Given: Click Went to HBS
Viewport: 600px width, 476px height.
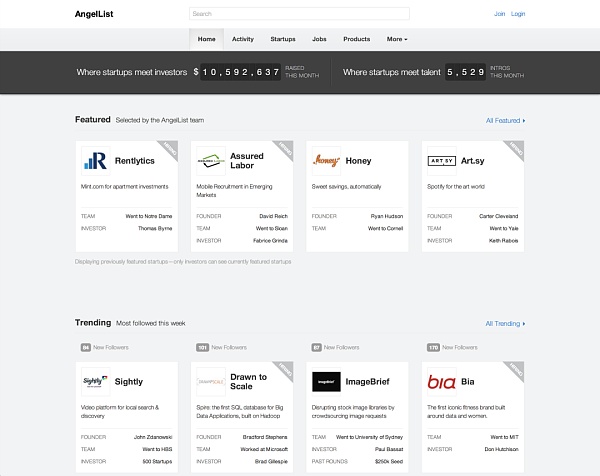Looking at the screenshot, I should tap(157, 449).
